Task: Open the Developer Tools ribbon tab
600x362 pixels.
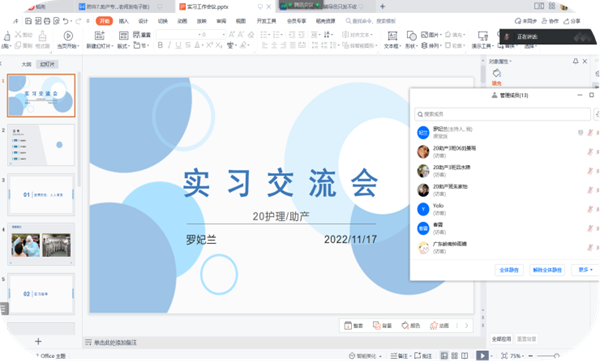Action: click(266, 21)
